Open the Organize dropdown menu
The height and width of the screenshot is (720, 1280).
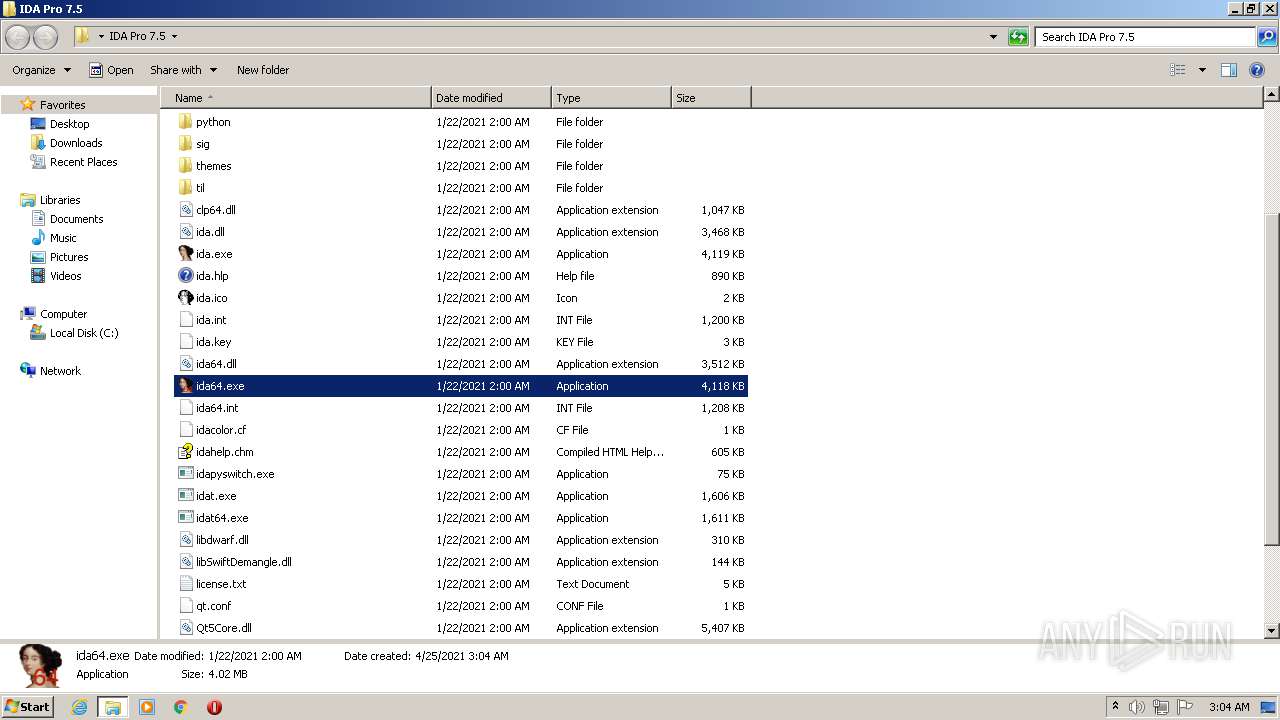[x=42, y=70]
